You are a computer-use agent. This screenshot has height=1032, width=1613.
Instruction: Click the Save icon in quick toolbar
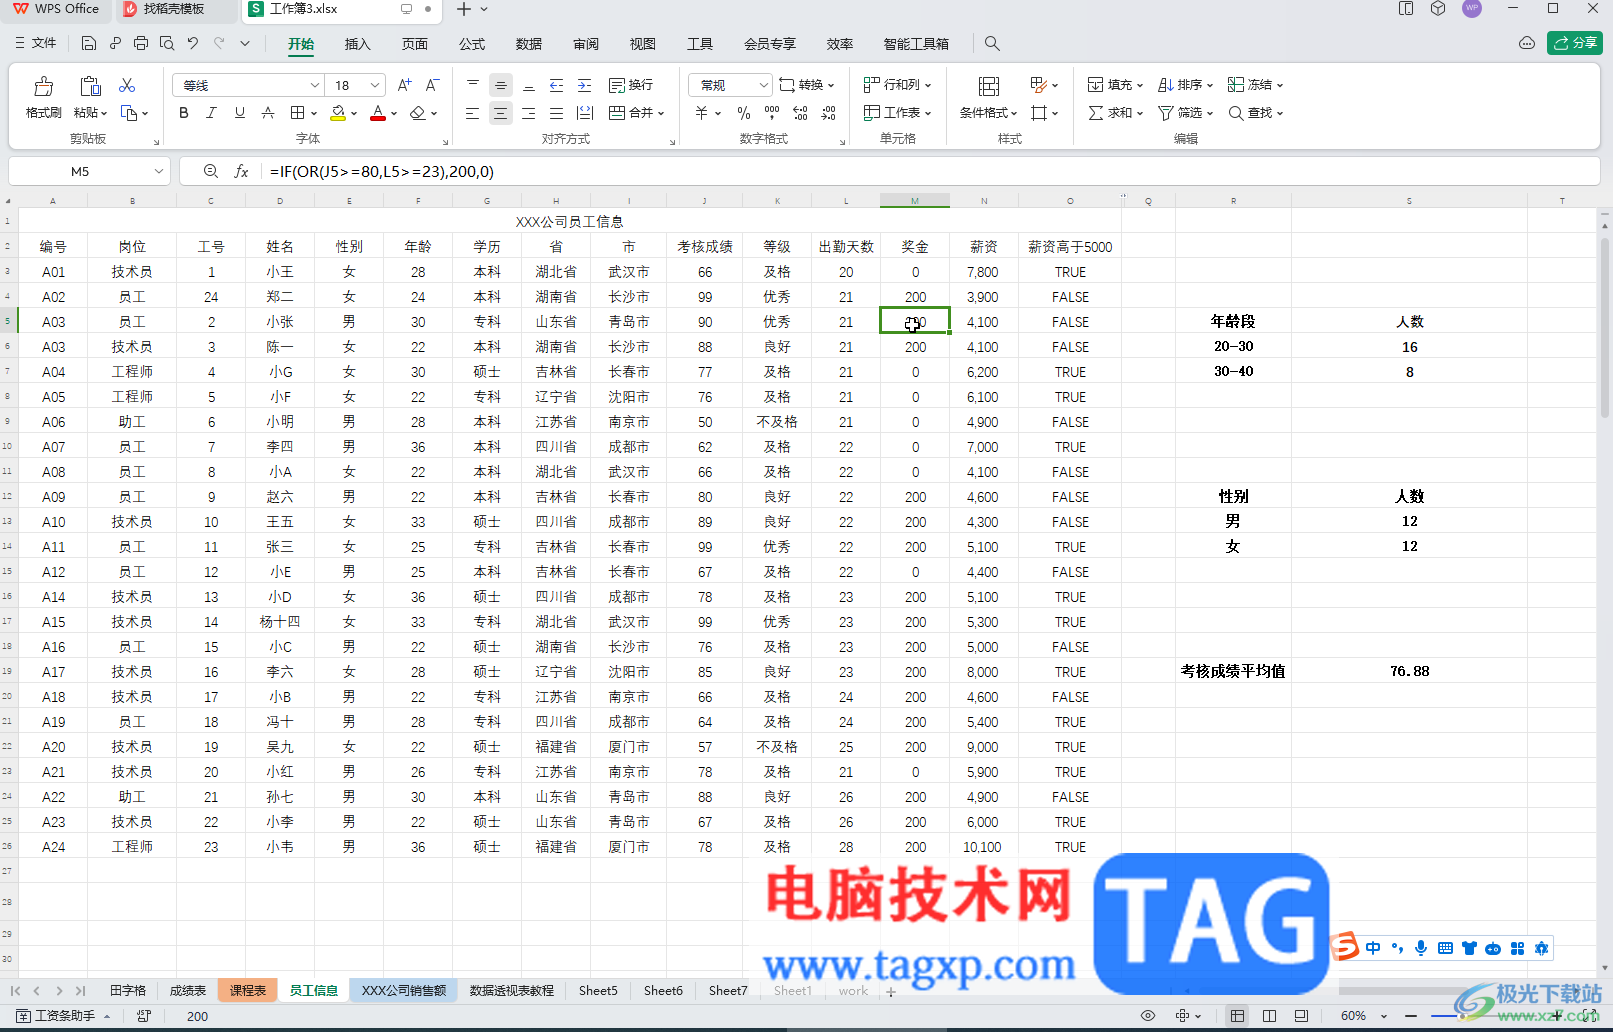(89, 43)
